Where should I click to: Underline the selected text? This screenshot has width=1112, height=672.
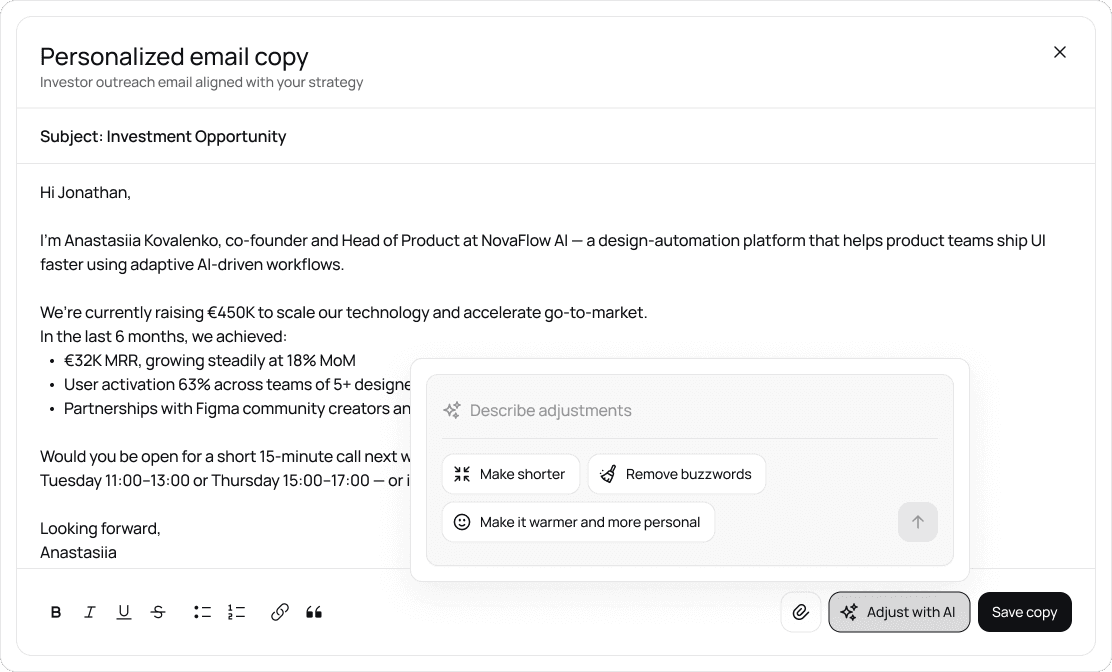click(x=124, y=612)
